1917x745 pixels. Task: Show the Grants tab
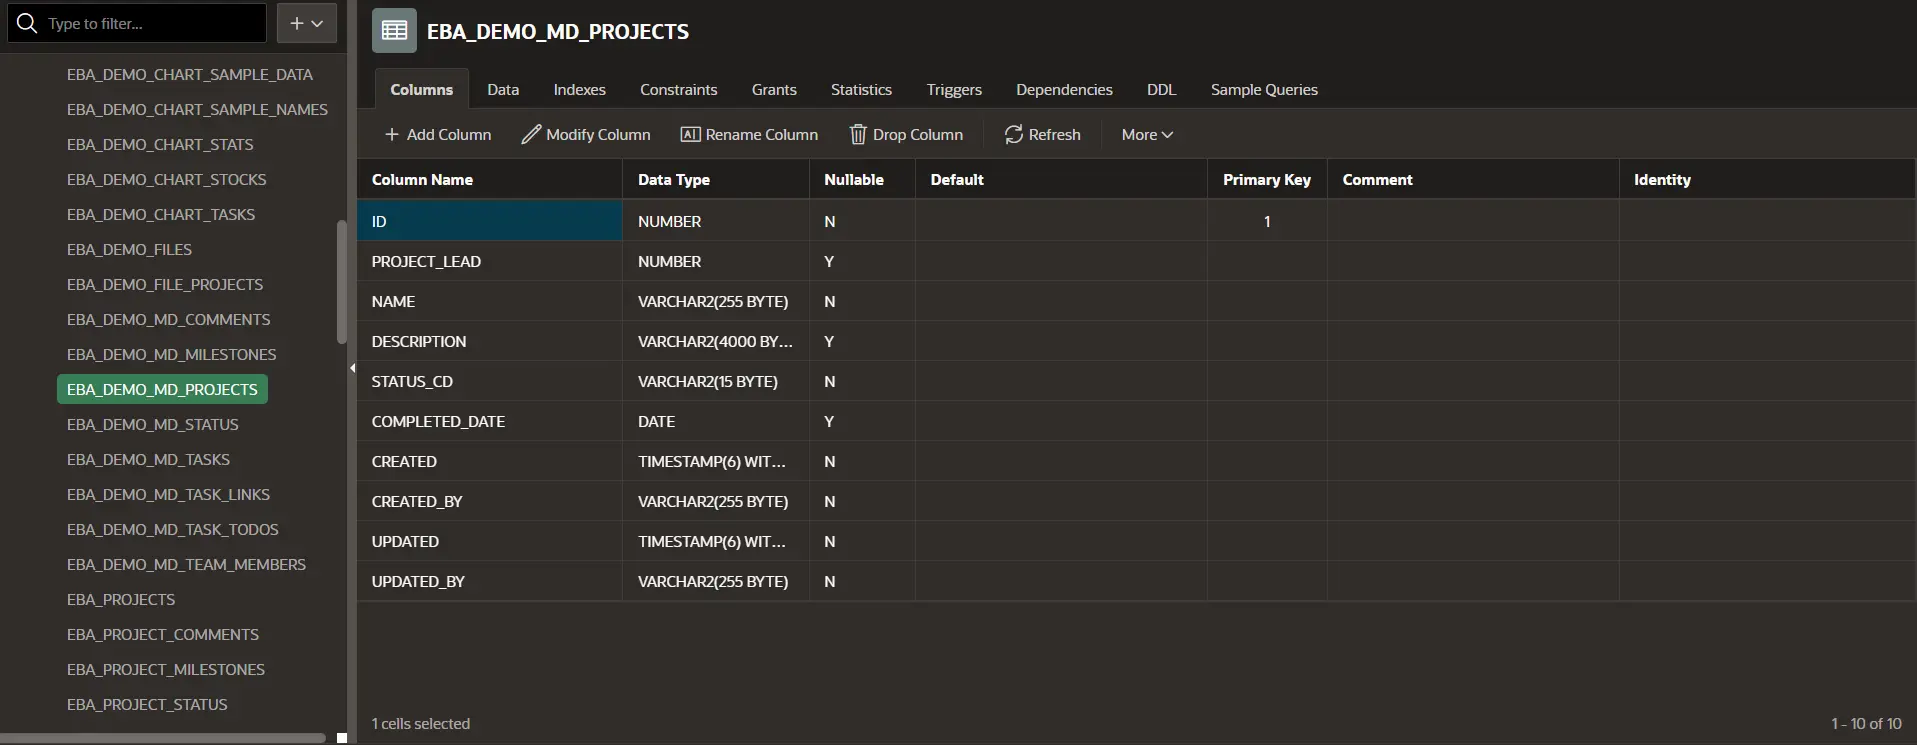coord(774,89)
